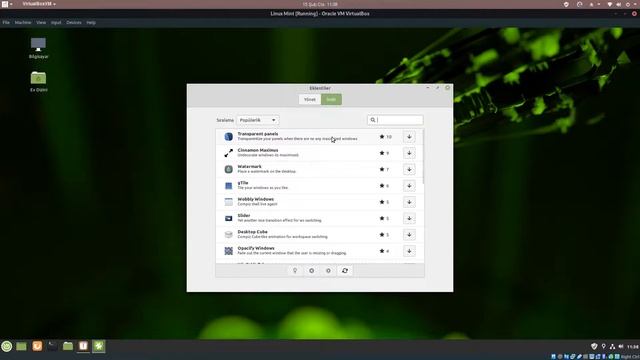This screenshot has height=360, width=640.
Task: Click the active system settings taskbar item
Action: (x=98, y=347)
